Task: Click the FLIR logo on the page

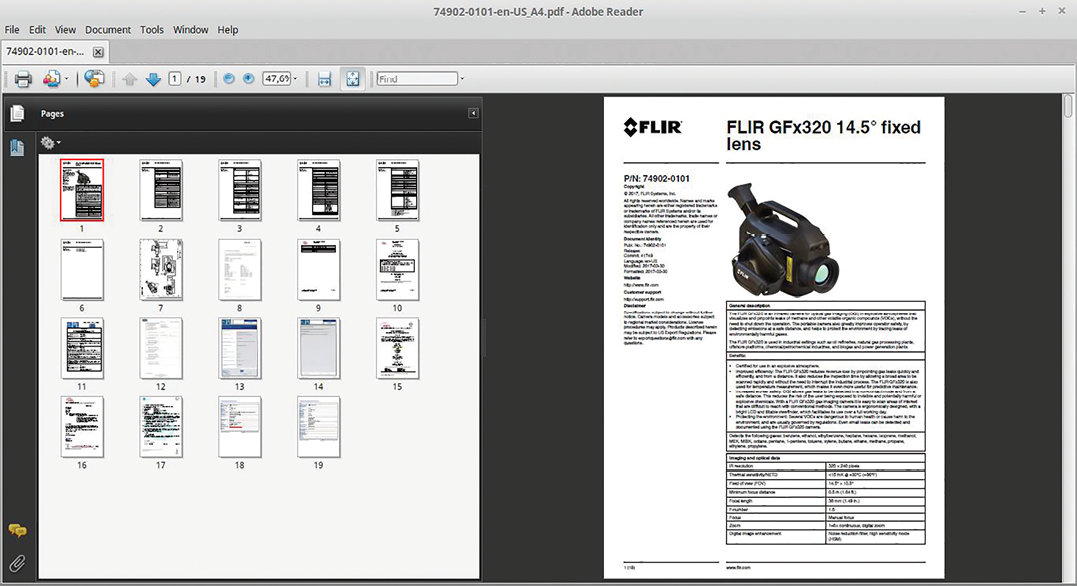Action: (x=653, y=128)
